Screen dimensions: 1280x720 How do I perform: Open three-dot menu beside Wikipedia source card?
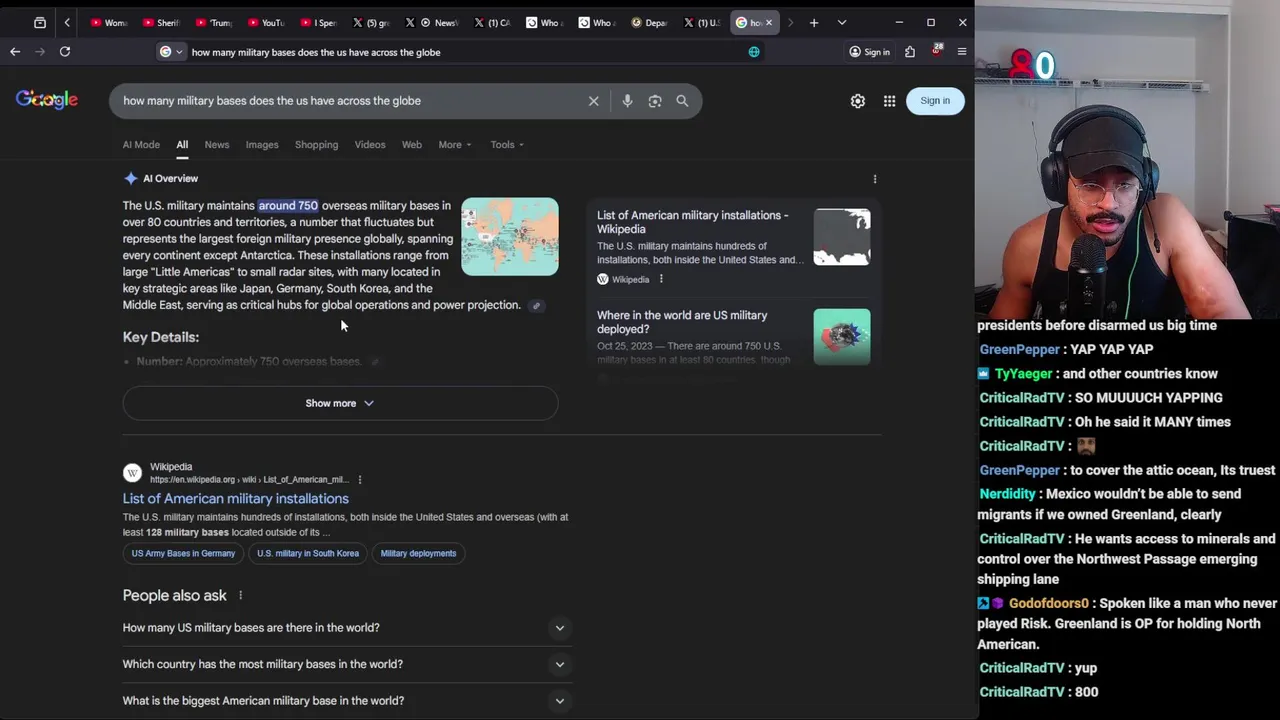(x=661, y=279)
